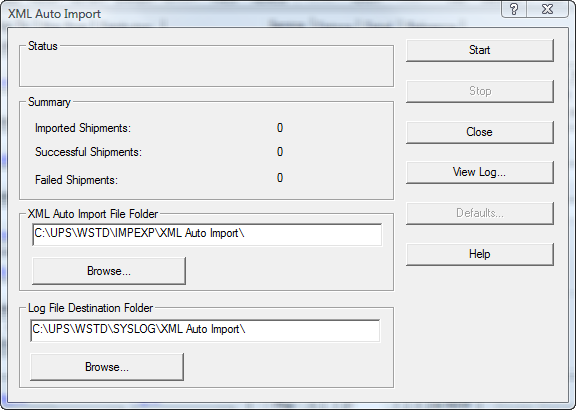The width and height of the screenshot is (576, 410).
Task: Select the Failed Shipments label
Action: click(76, 180)
